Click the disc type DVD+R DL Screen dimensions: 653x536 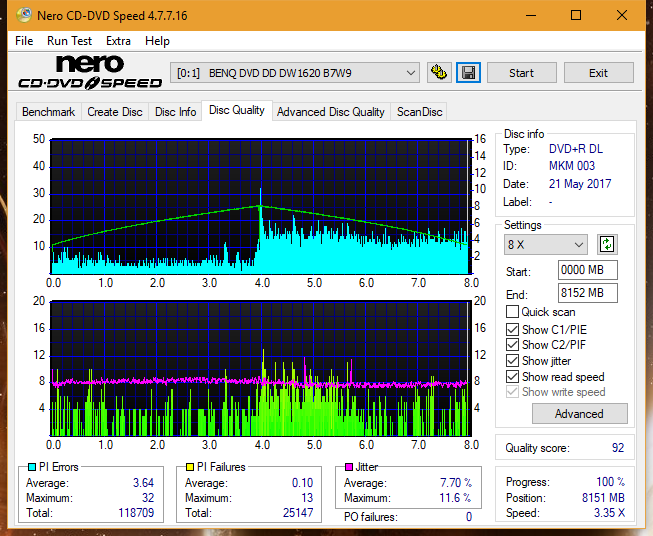[576, 149]
